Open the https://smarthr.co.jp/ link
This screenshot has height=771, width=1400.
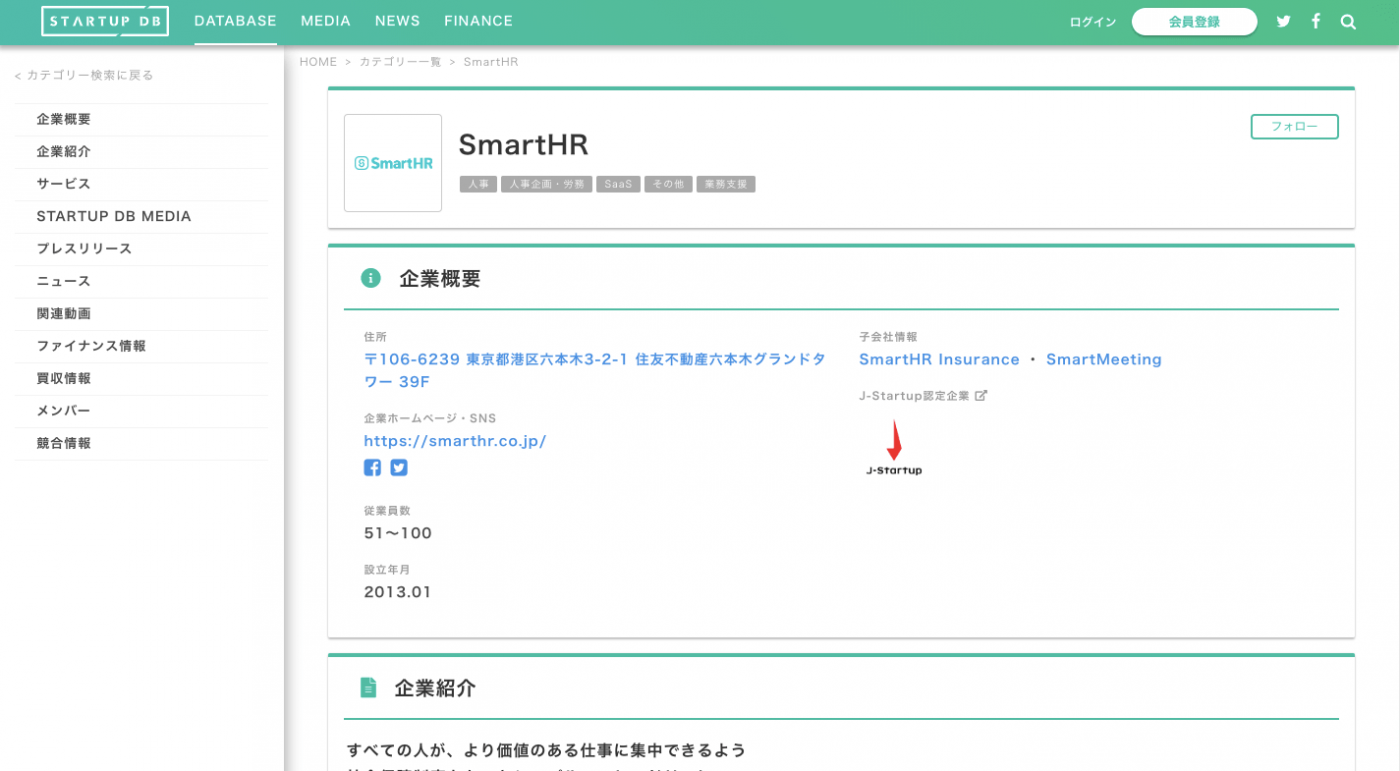pos(455,441)
